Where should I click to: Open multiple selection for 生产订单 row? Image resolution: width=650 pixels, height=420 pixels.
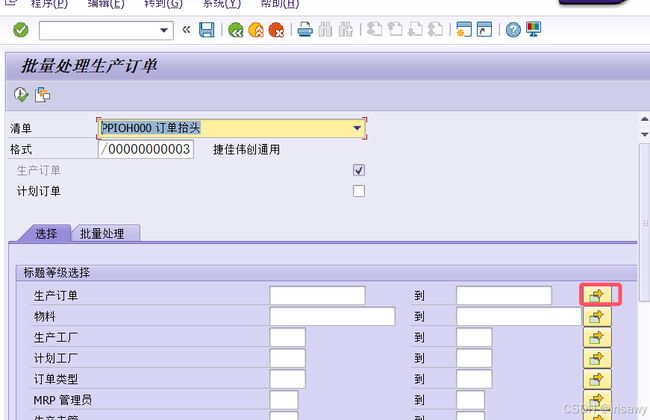[x=597, y=296]
